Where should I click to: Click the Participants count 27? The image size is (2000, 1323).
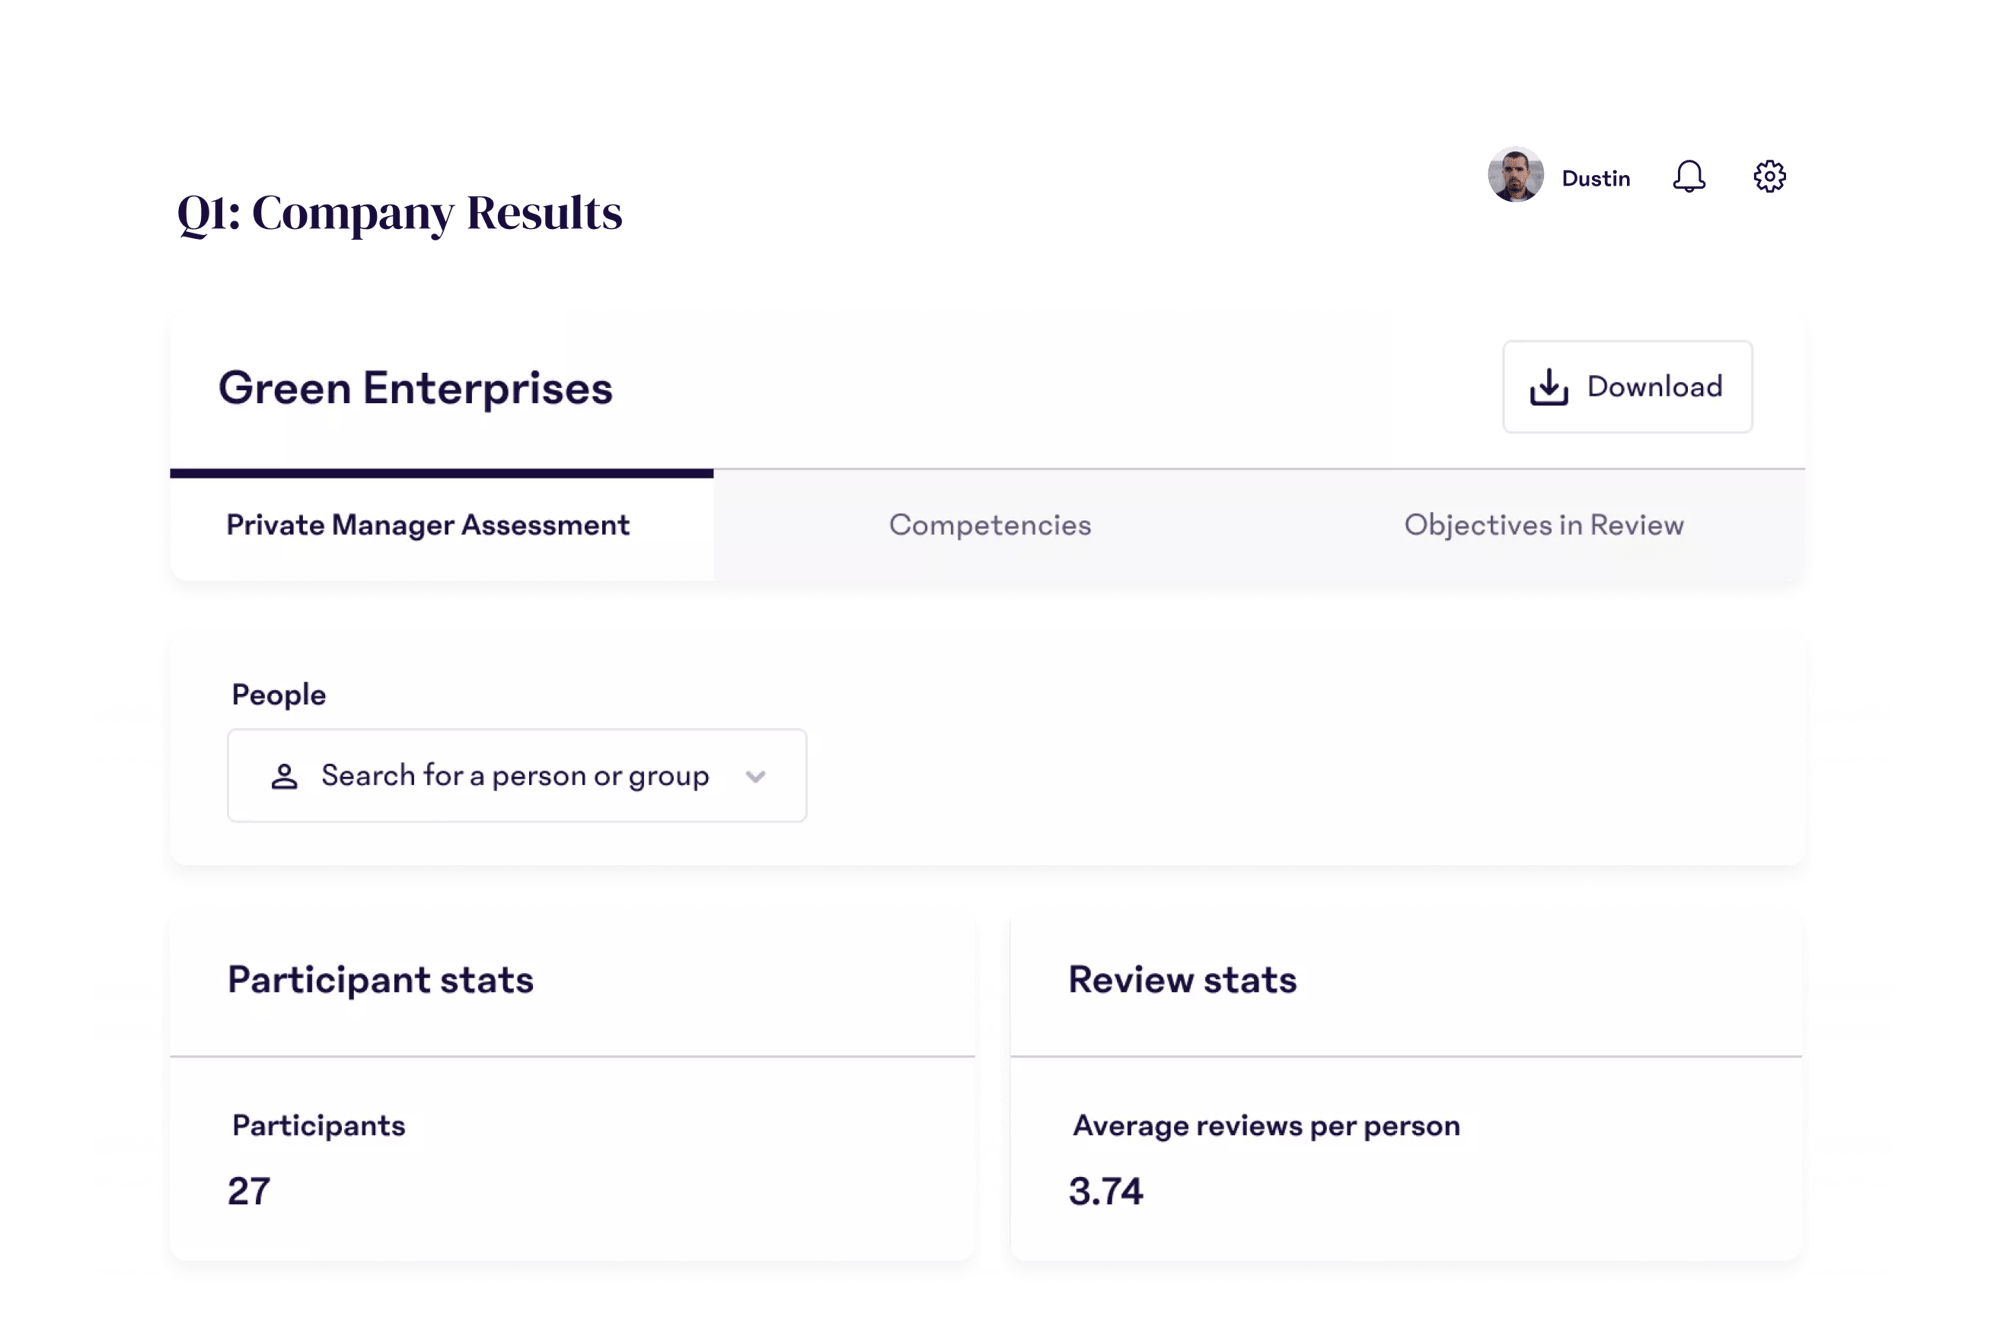[x=249, y=1191]
